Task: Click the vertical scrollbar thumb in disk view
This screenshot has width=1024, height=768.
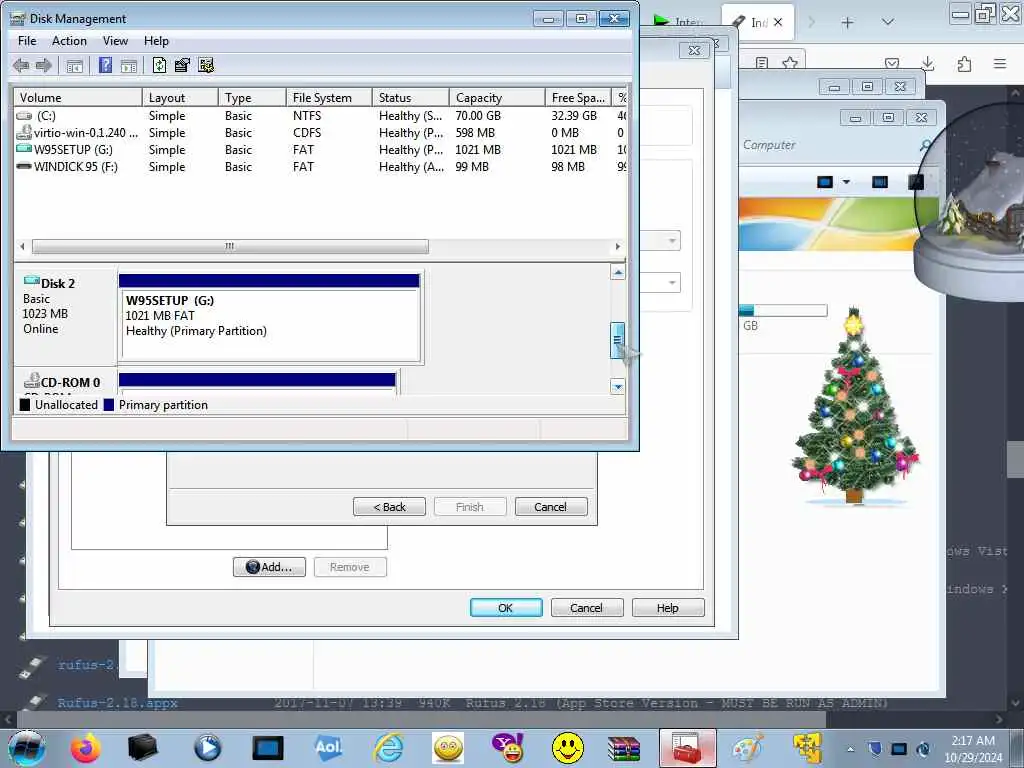Action: (618, 340)
